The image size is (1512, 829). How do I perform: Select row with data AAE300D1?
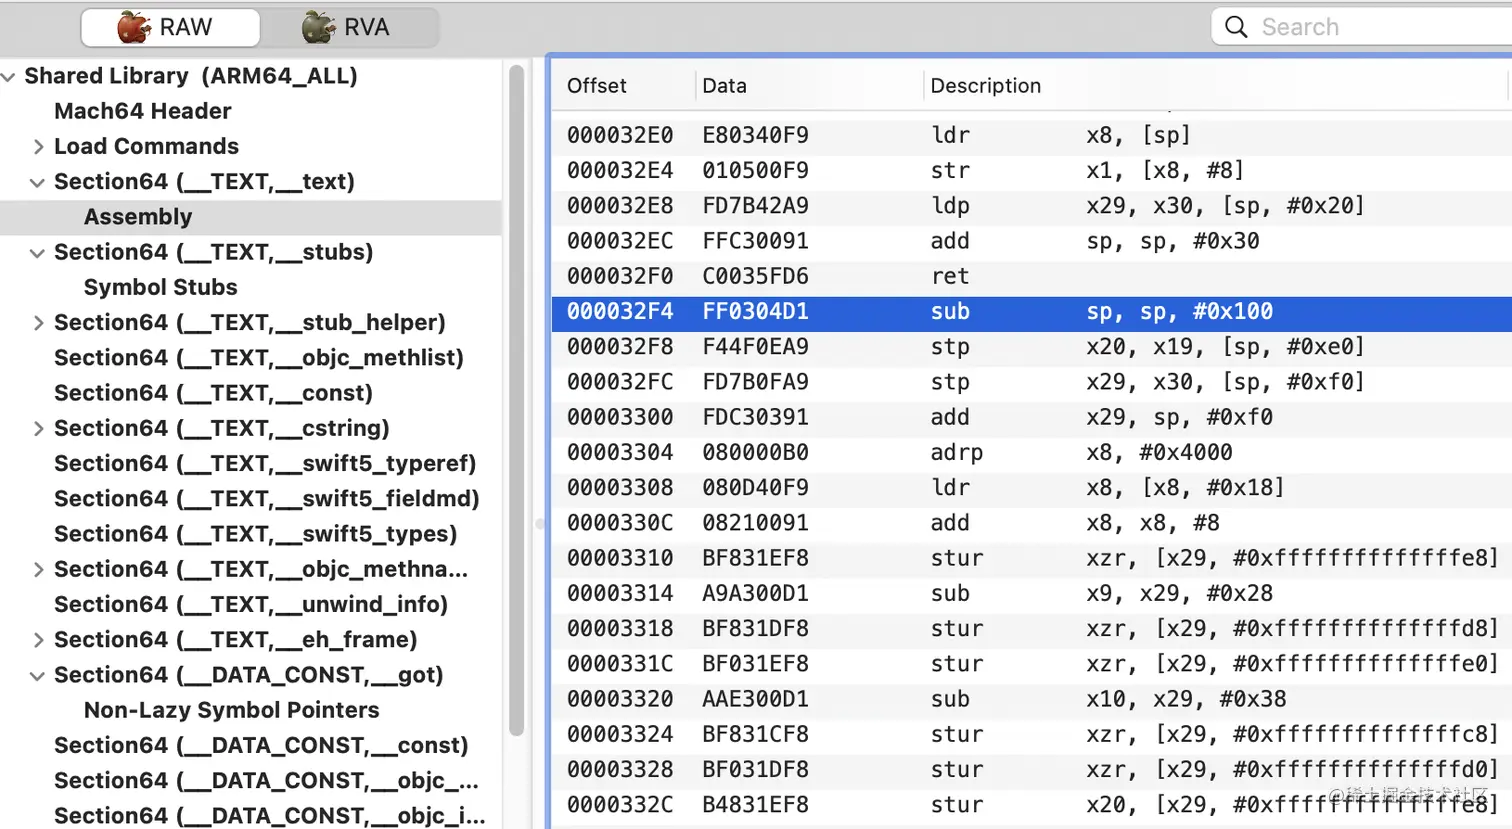1032,699
